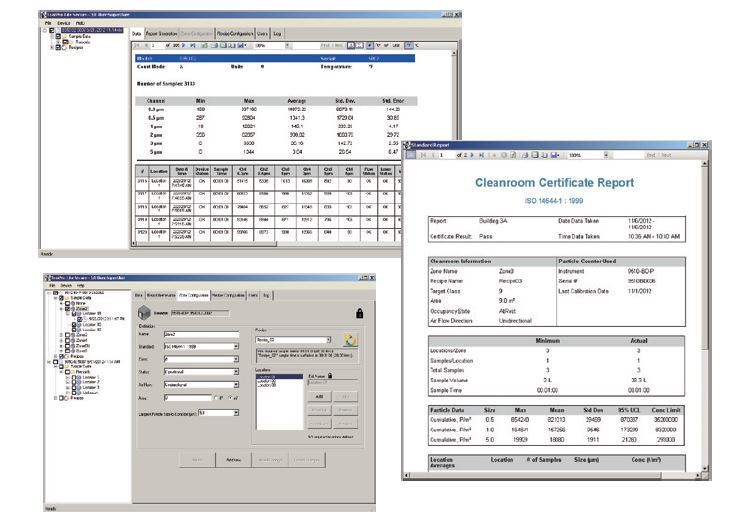The width and height of the screenshot is (736, 528).
Task: Open Log tab in top window
Action: point(277,34)
